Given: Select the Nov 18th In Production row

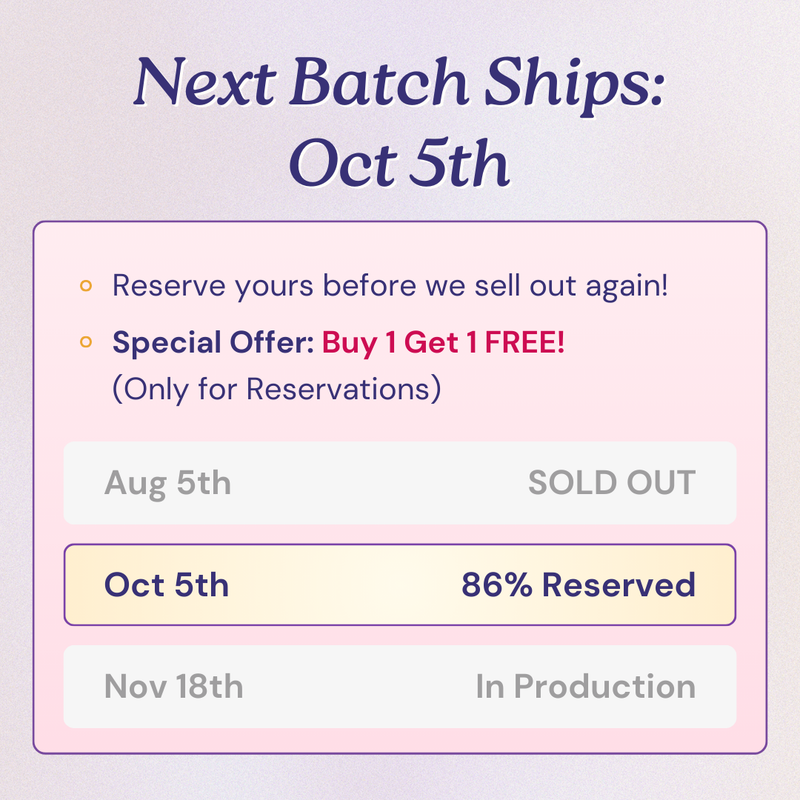Looking at the screenshot, I should [x=399, y=686].
